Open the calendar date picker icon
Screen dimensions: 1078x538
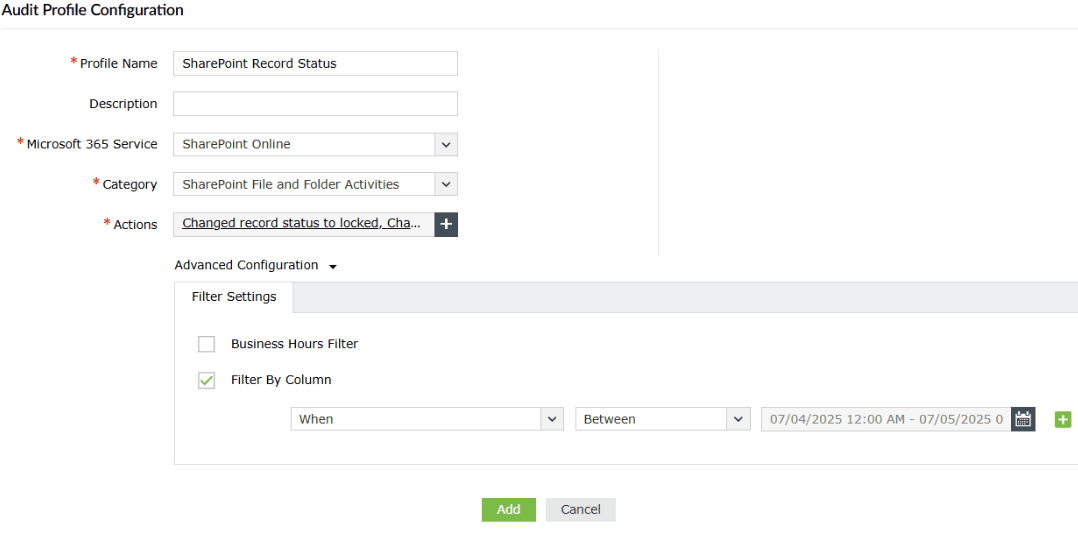click(x=1022, y=419)
